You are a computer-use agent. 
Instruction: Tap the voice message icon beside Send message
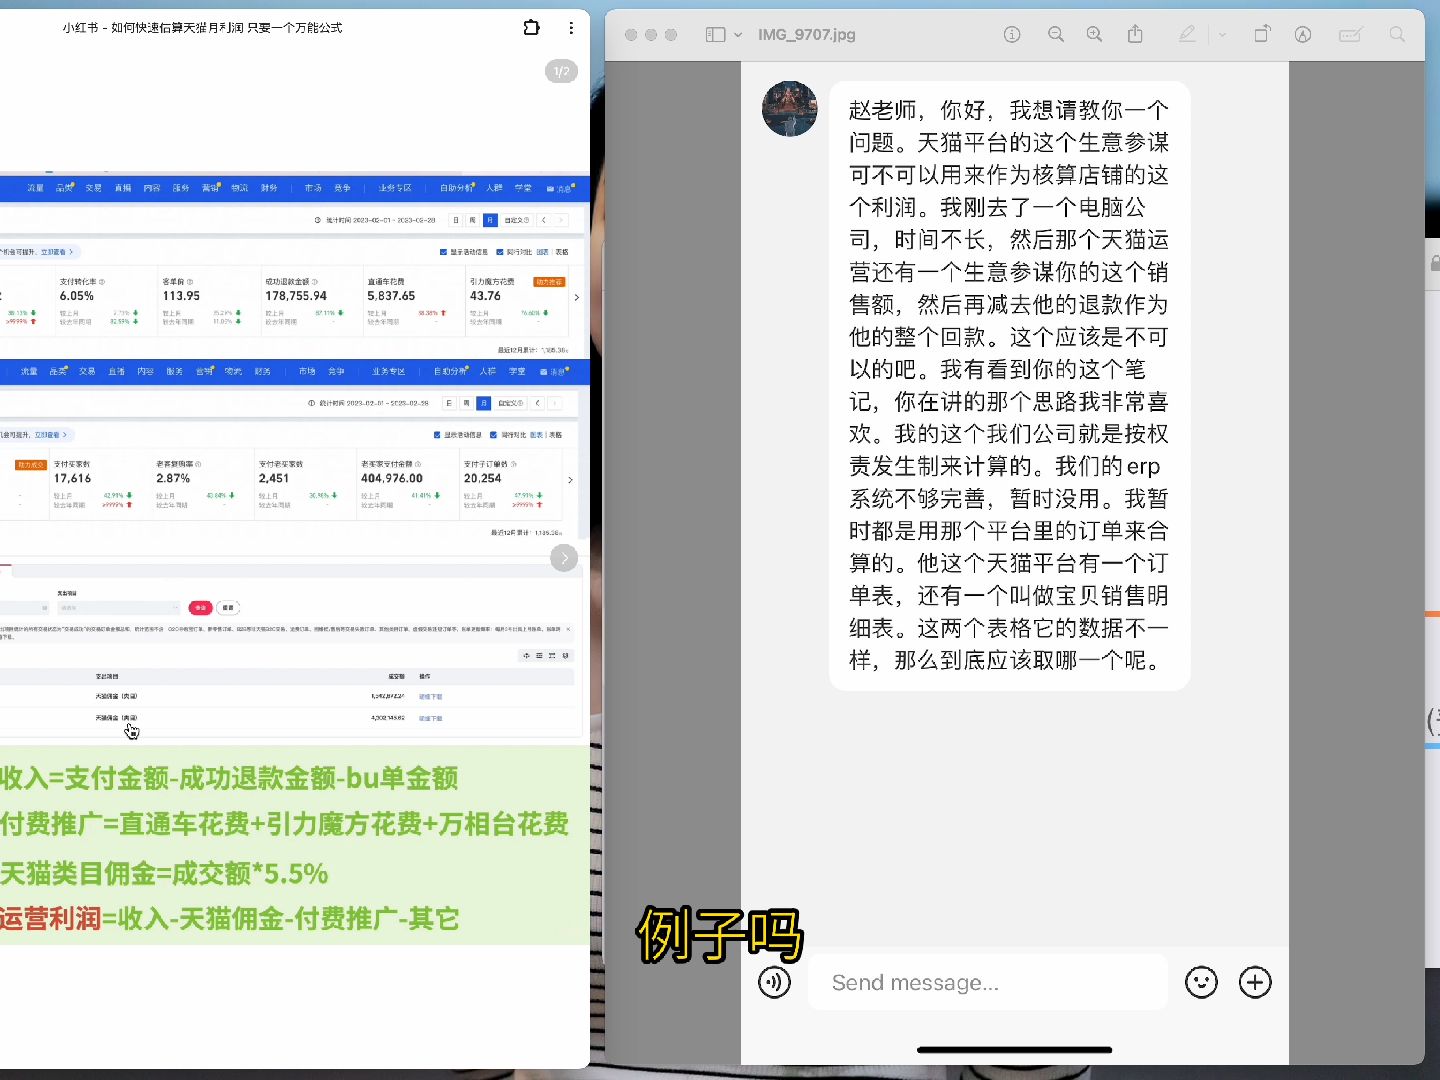774,982
